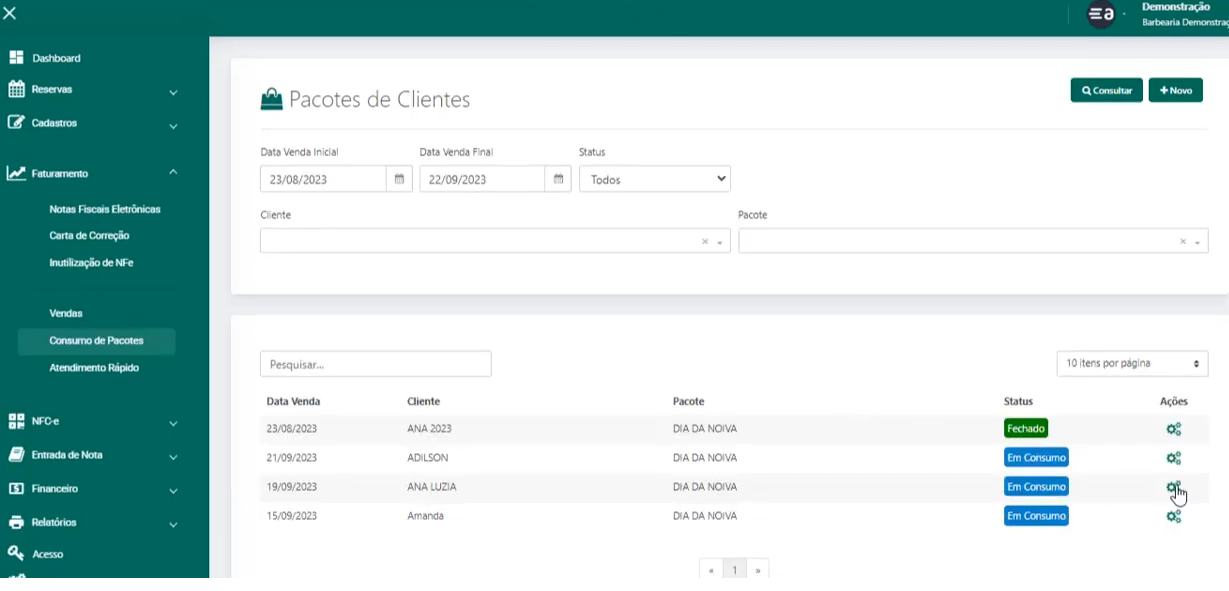The height and width of the screenshot is (591, 1229).
Task: Go to Atendimento Rápido in sidebar
Action: (x=94, y=368)
